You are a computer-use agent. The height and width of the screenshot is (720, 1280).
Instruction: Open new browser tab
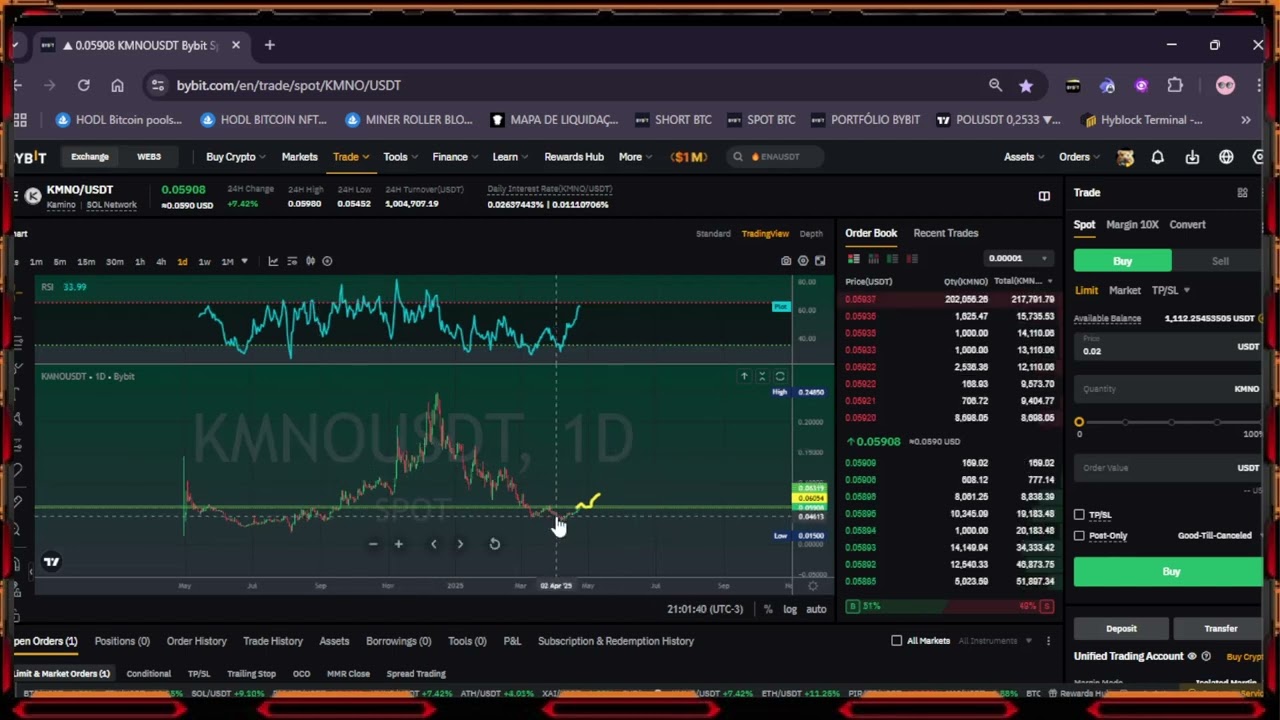269,45
